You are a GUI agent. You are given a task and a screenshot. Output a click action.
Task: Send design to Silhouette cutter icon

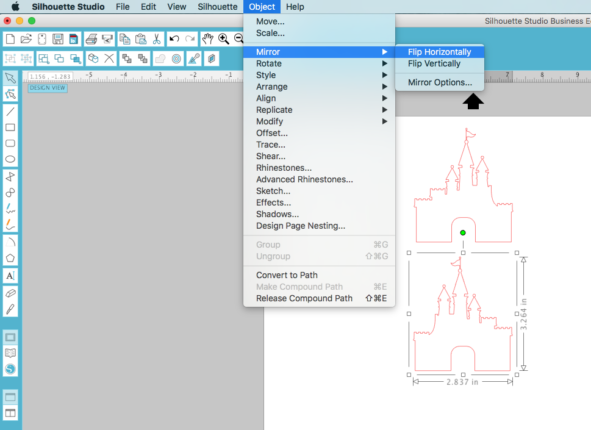107,39
